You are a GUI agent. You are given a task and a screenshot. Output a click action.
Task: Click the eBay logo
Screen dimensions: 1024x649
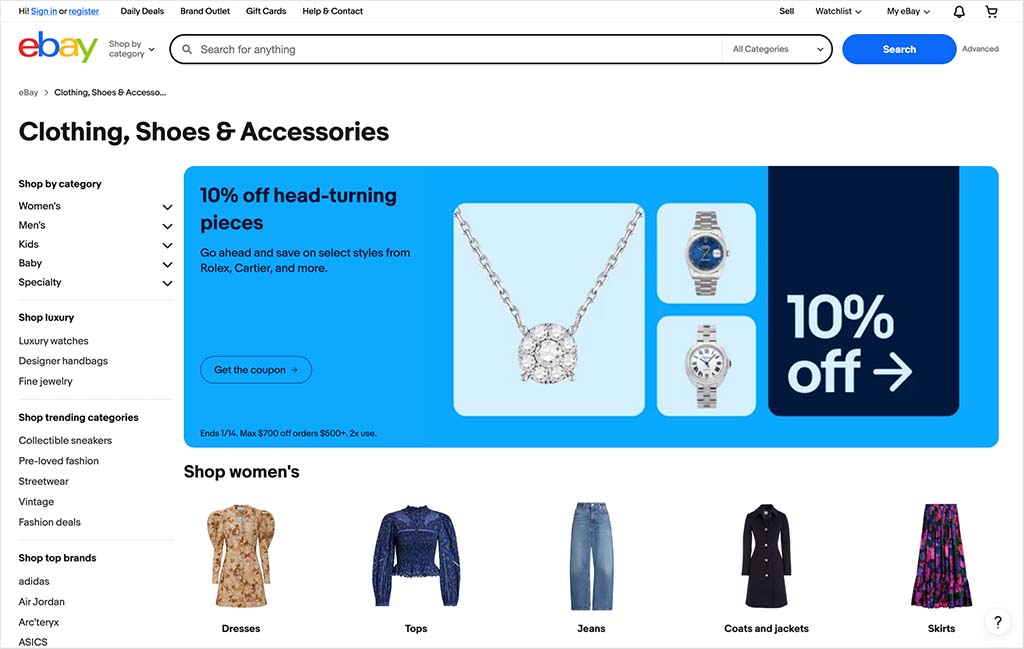click(57, 47)
